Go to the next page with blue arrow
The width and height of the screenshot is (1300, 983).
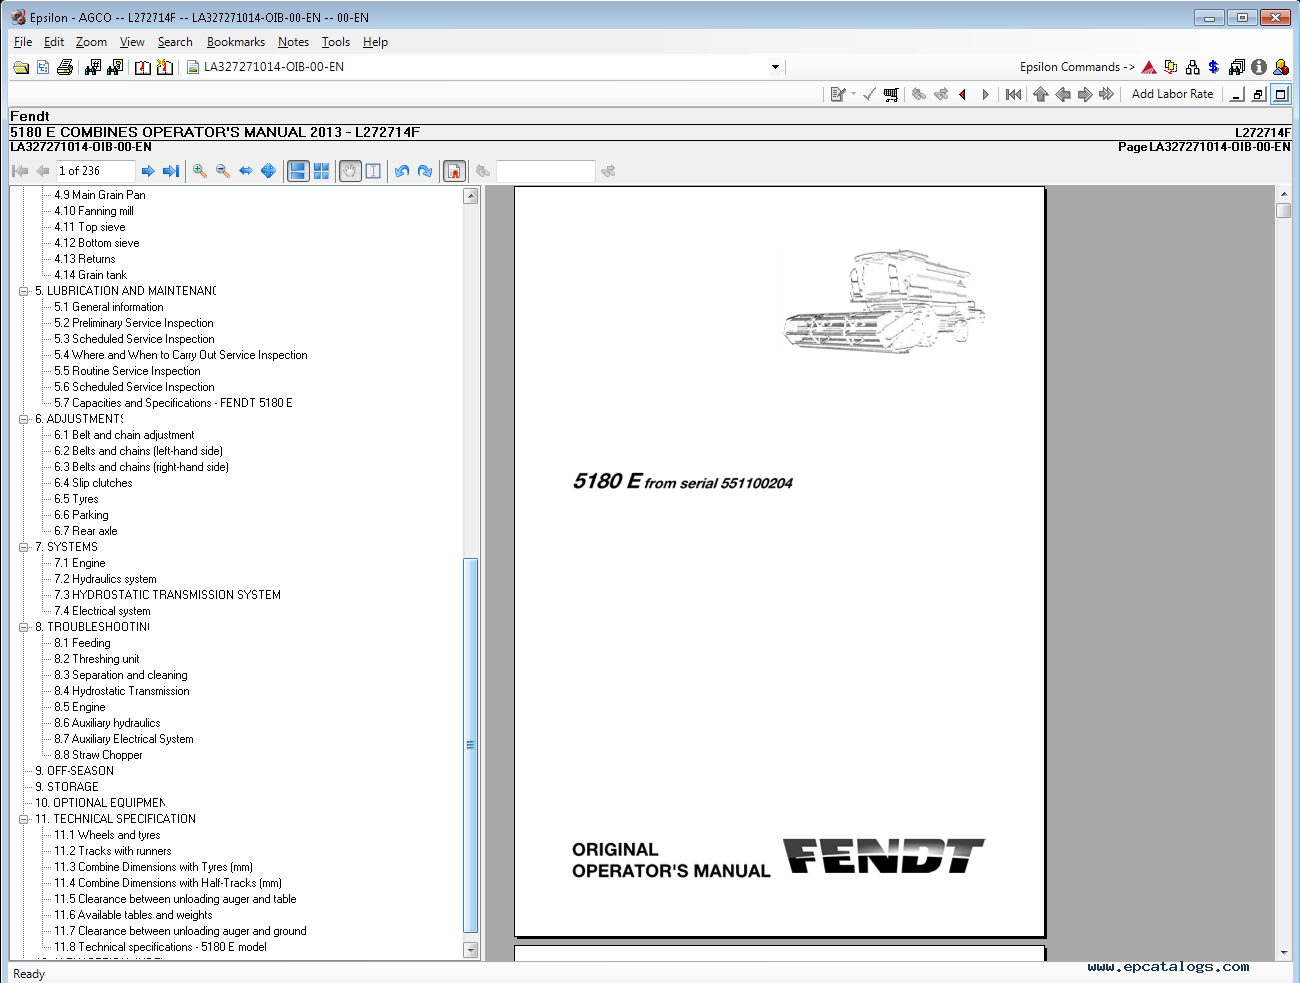pyautogui.click(x=148, y=171)
